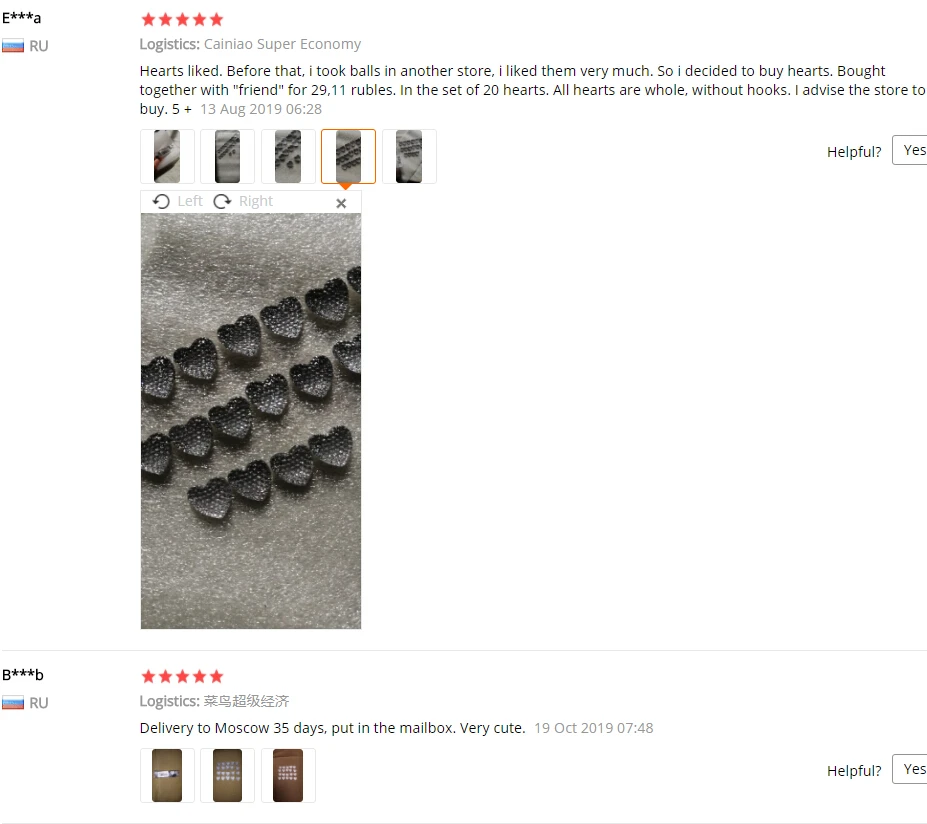Click the Right rotate label
This screenshot has width=927, height=824.
point(256,202)
